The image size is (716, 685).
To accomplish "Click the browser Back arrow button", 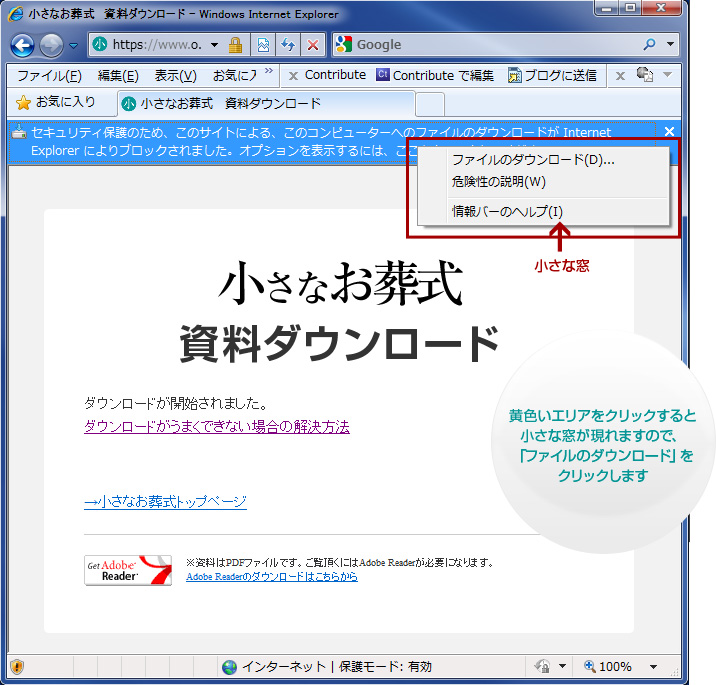I will 22,45.
